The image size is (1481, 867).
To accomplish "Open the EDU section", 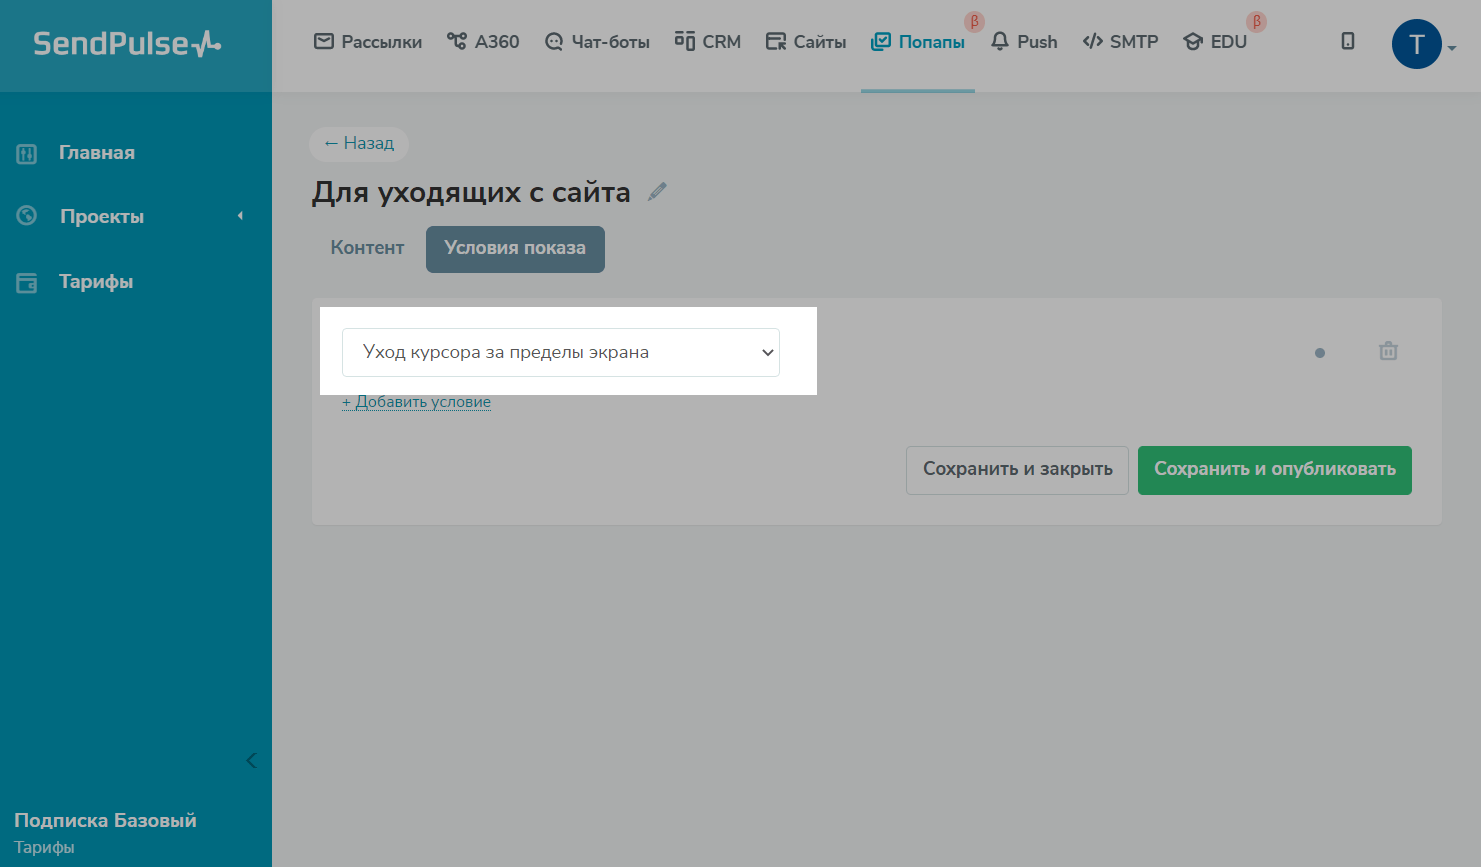I will tap(1215, 42).
